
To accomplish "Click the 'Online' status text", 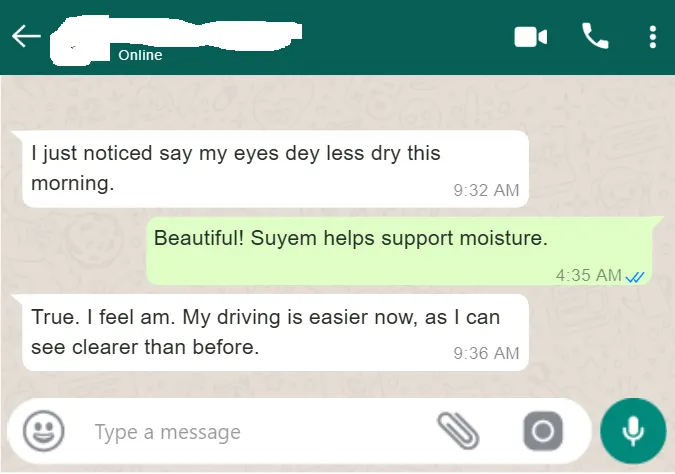I will pos(140,55).
